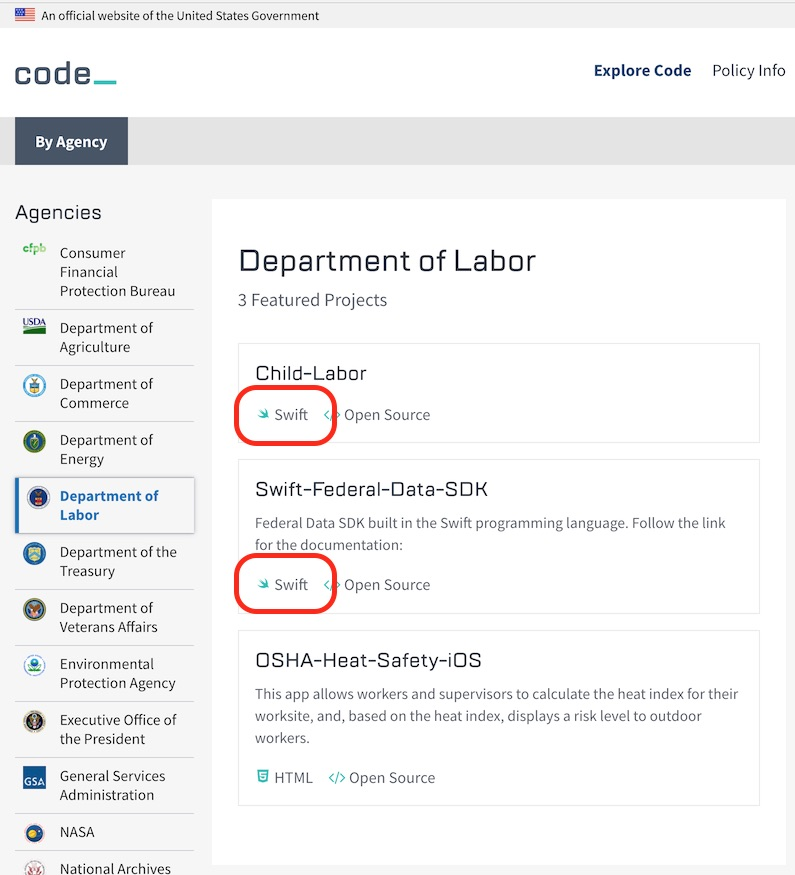Select Executive Office of the President
This screenshot has height=875, width=795.
tap(118, 729)
